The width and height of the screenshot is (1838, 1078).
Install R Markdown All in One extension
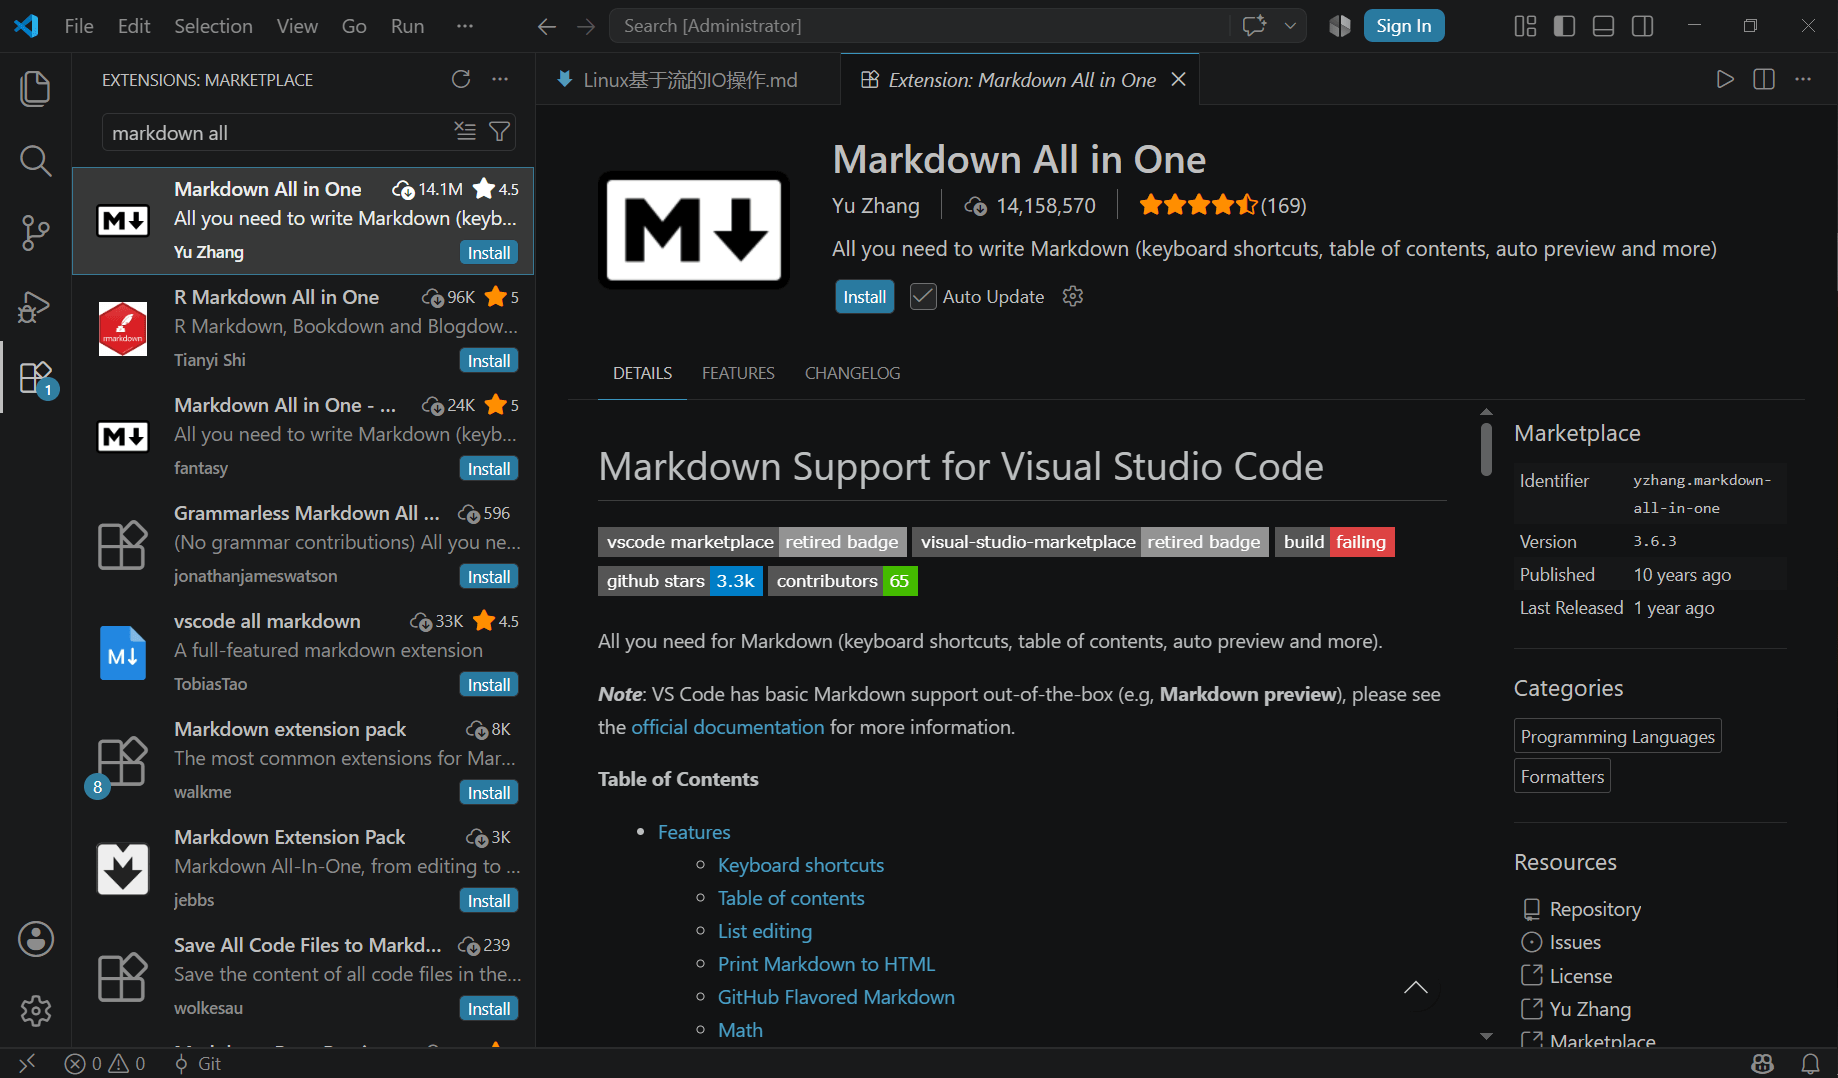[489, 360]
